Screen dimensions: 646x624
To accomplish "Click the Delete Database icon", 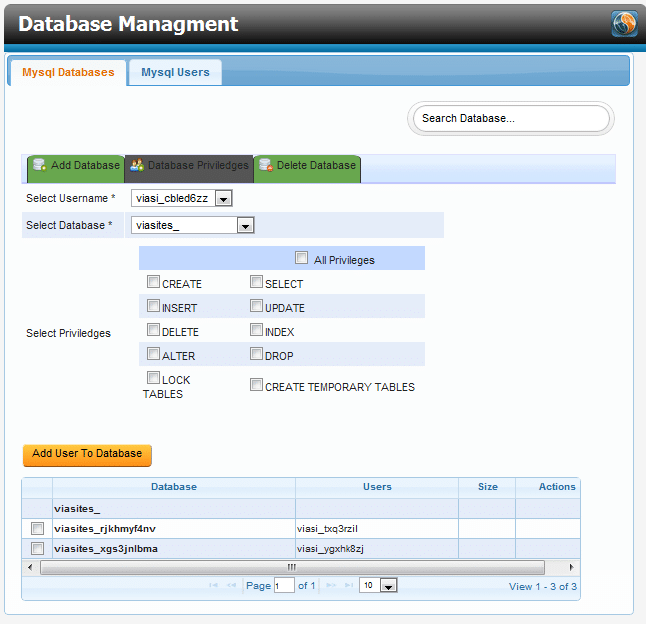I will [266, 165].
